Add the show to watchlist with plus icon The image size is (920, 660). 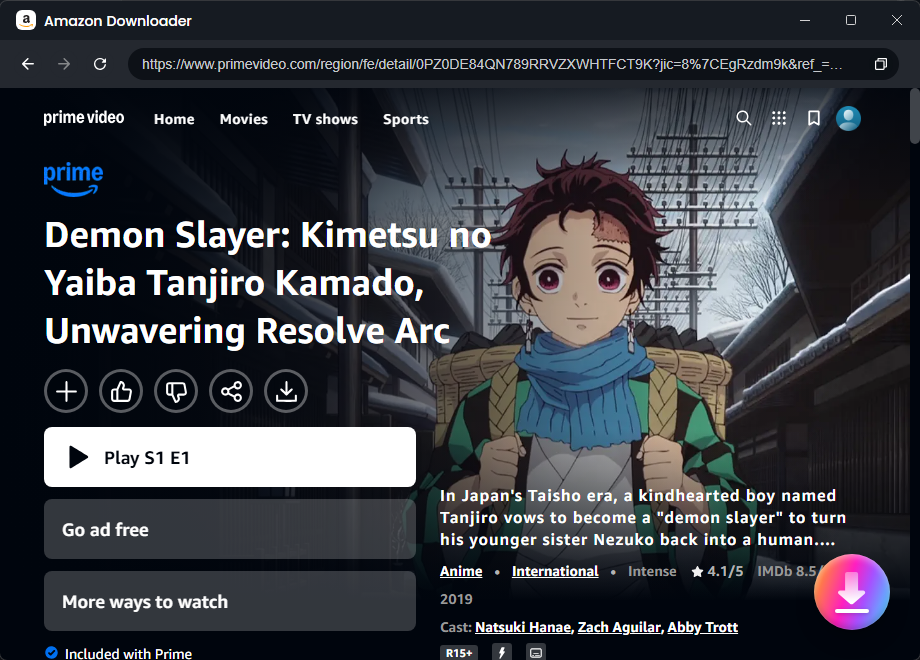click(66, 391)
